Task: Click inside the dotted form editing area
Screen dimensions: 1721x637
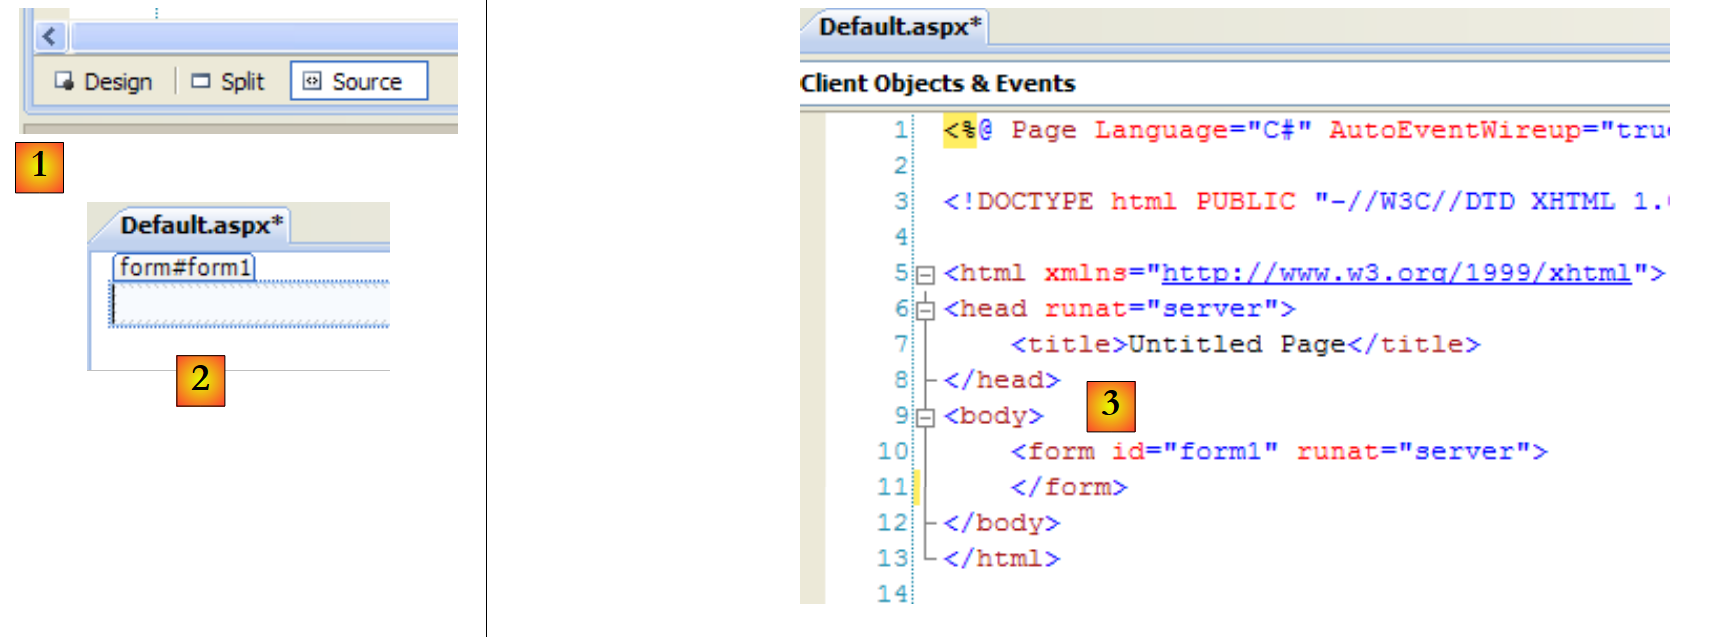Action: coord(250,304)
